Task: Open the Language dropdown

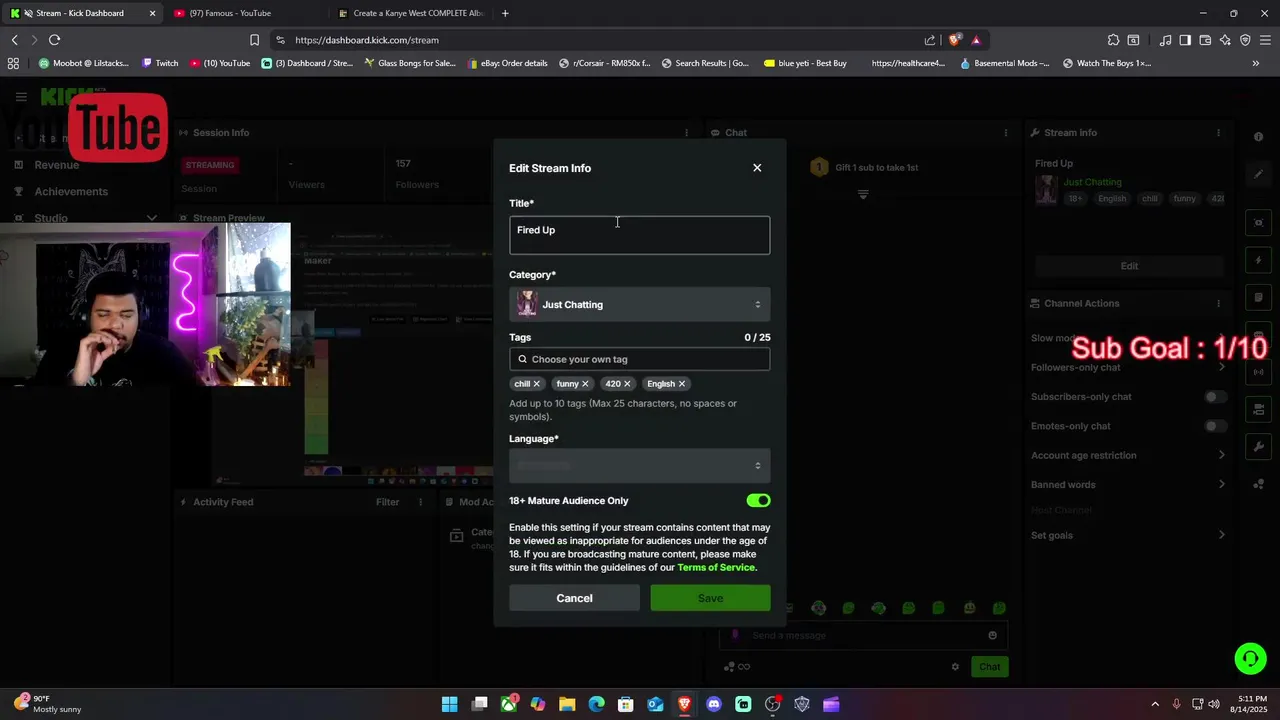Action: pos(639,466)
